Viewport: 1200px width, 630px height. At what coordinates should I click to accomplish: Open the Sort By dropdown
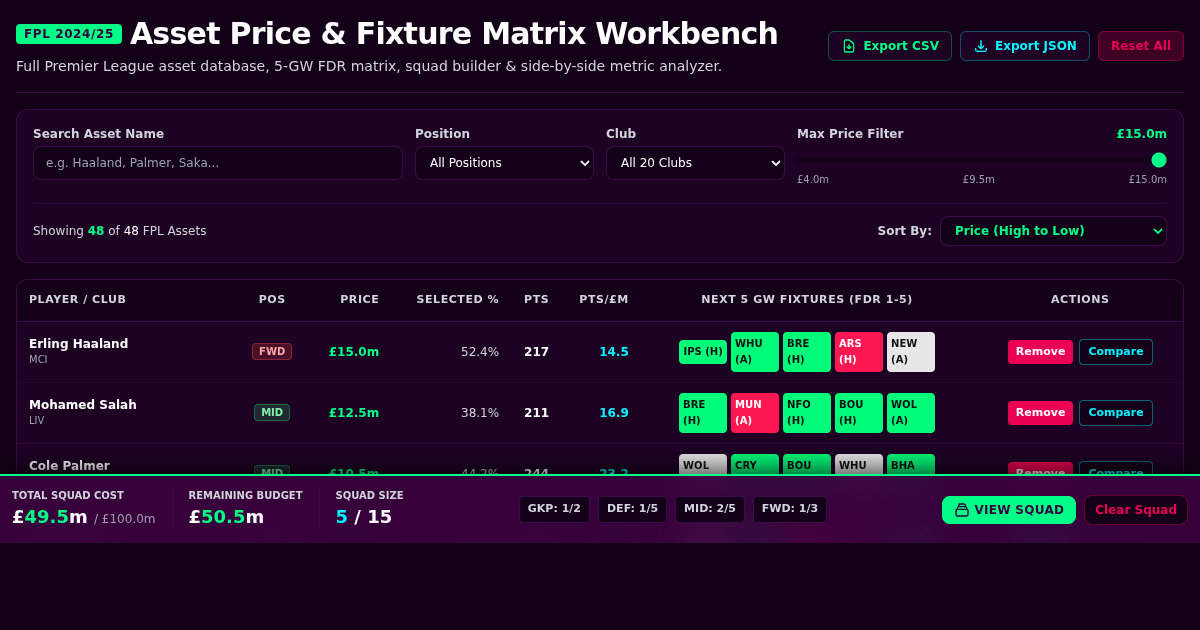[1053, 231]
